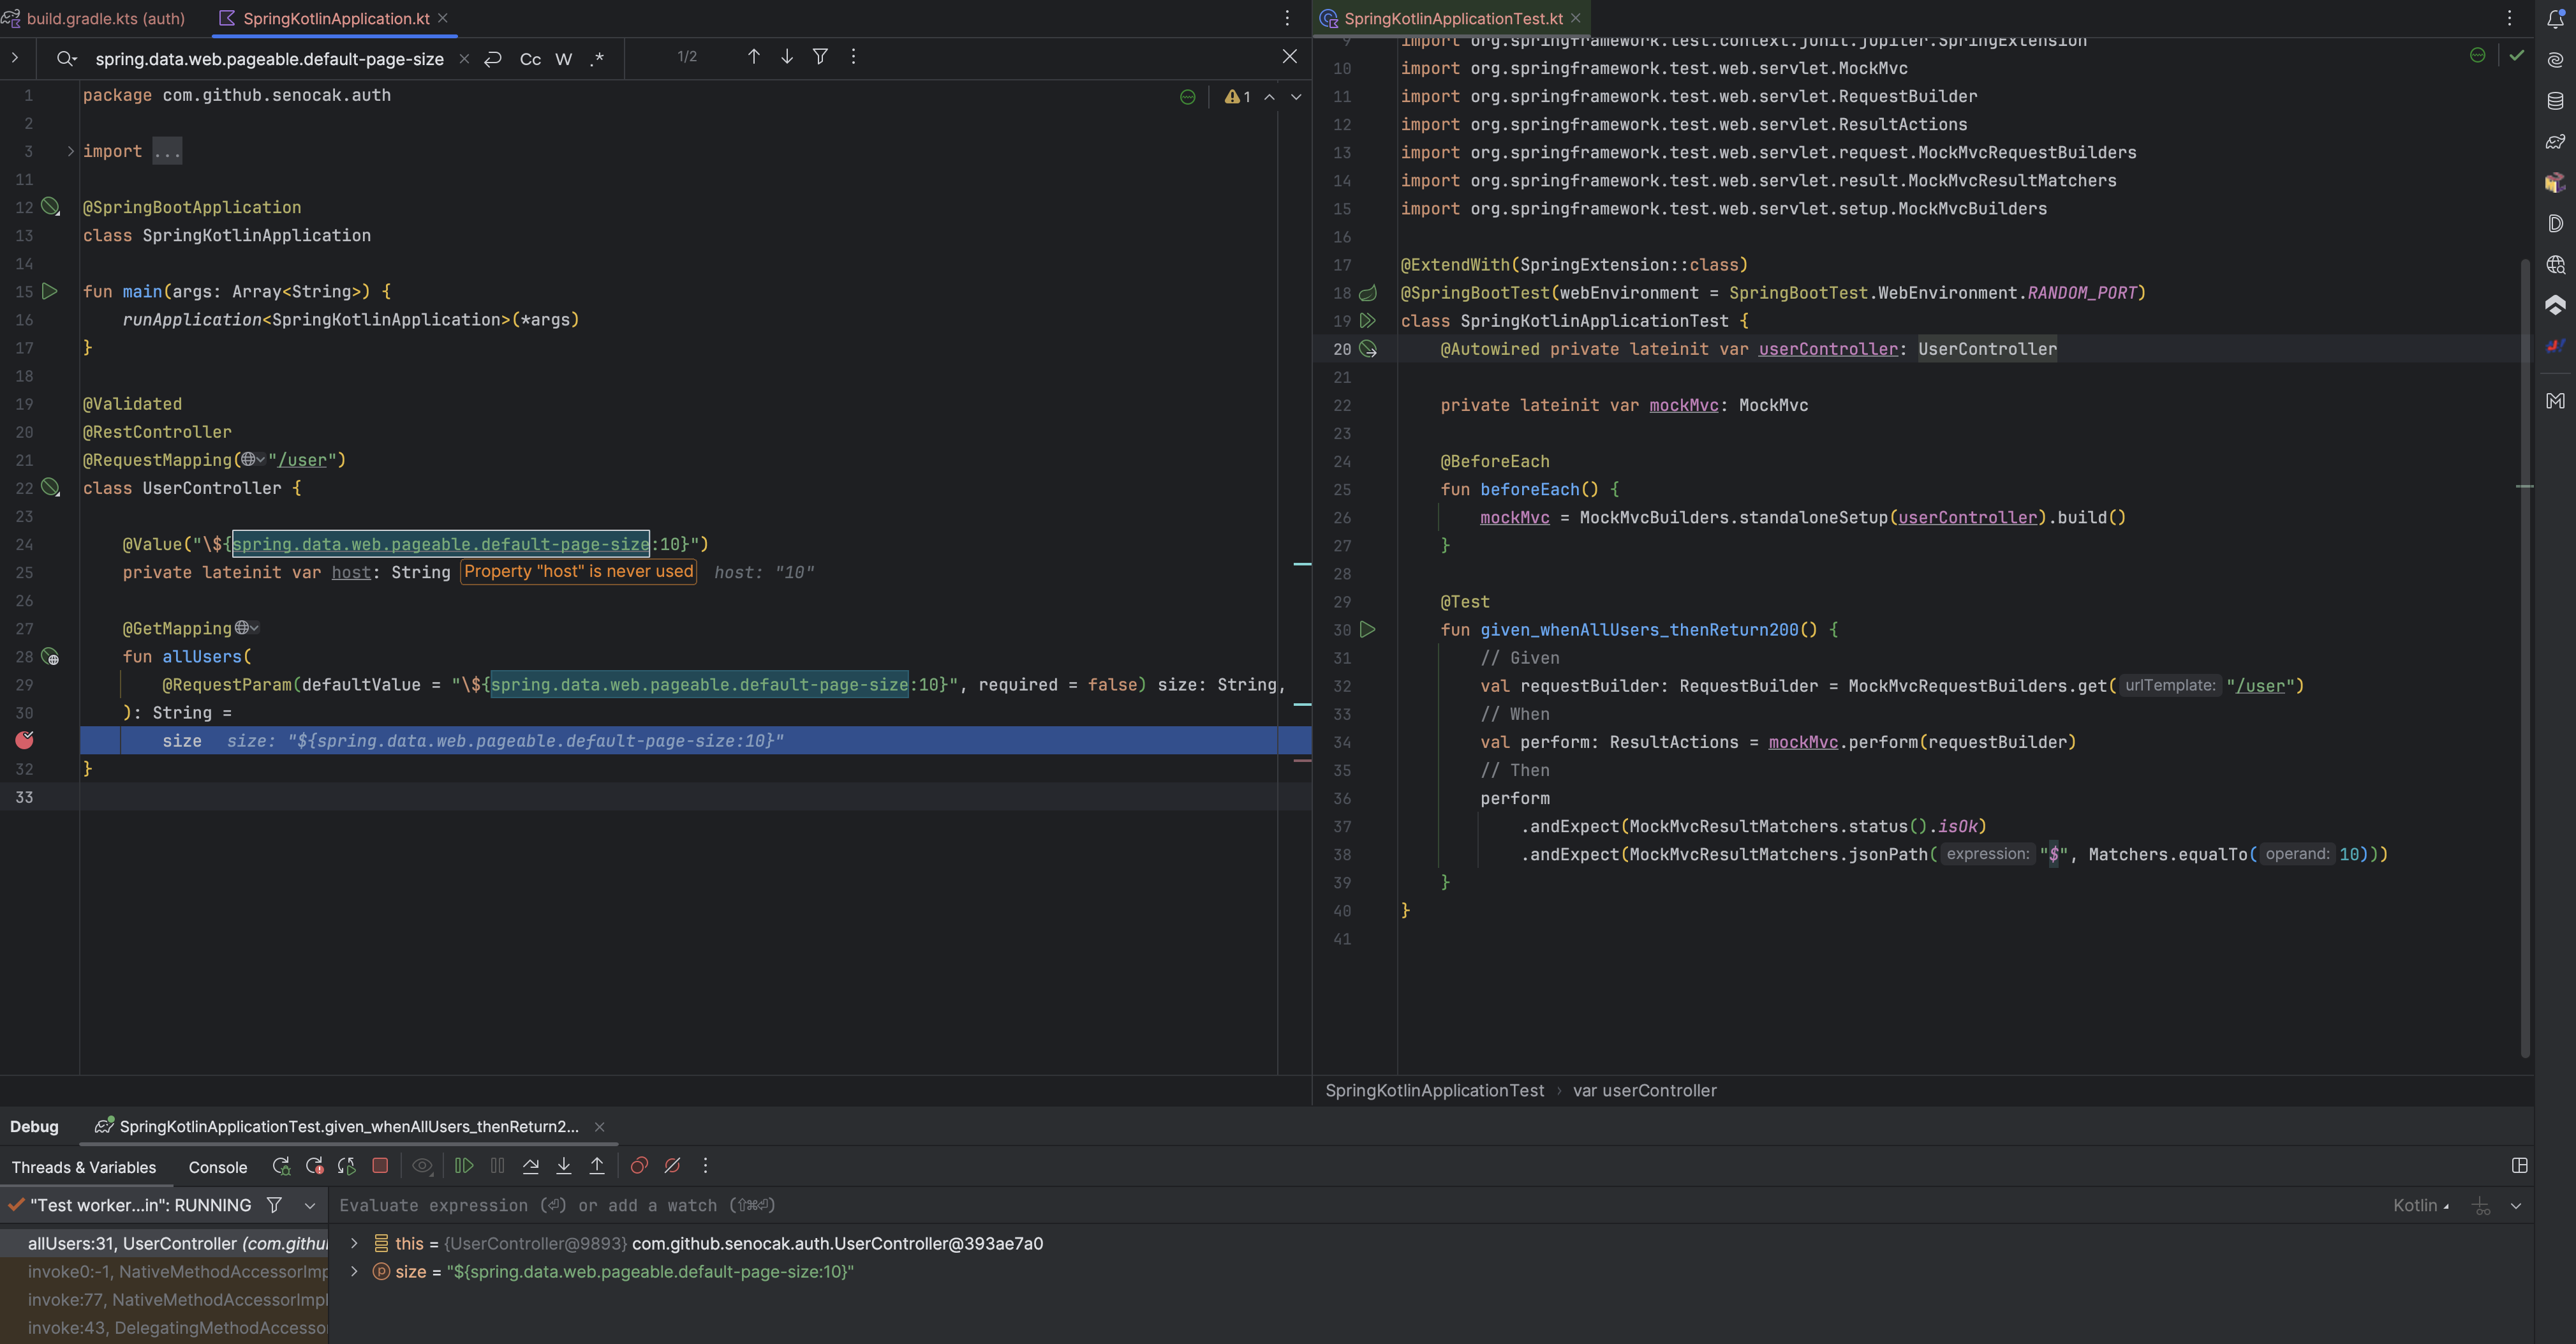The image size is (2576, 1344).
Task: Expand search-and-replace chevron in find bar
Action: (15, 58)
